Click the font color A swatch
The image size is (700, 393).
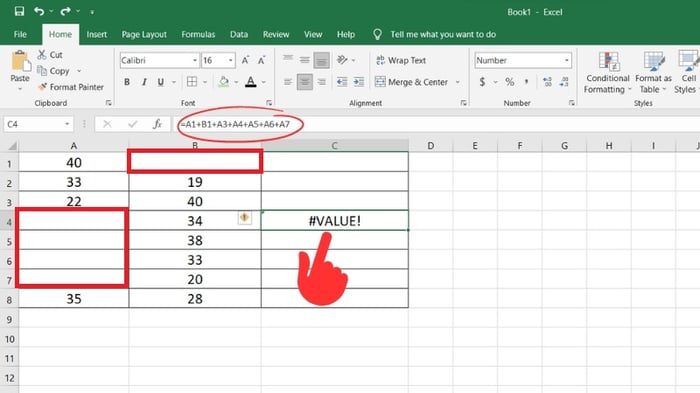tap(251, 82)
